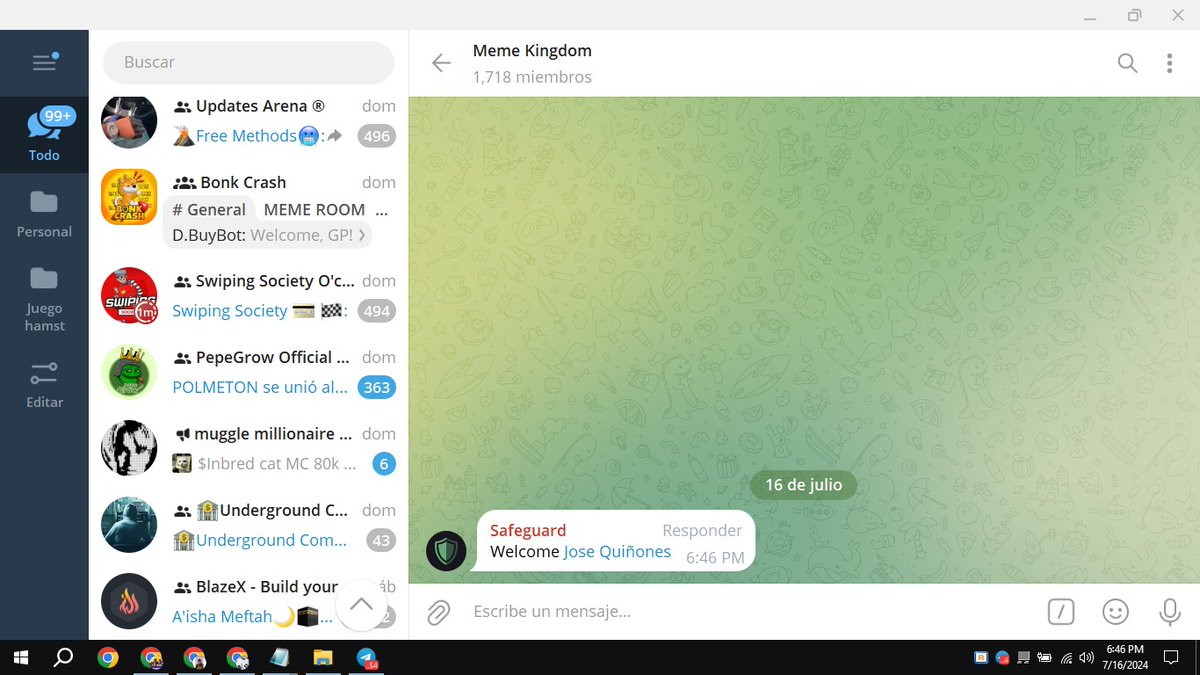This screenshot has width=1200, height=675.
Task: Open File Explorer from the taskbar
Action: point(322,658)
